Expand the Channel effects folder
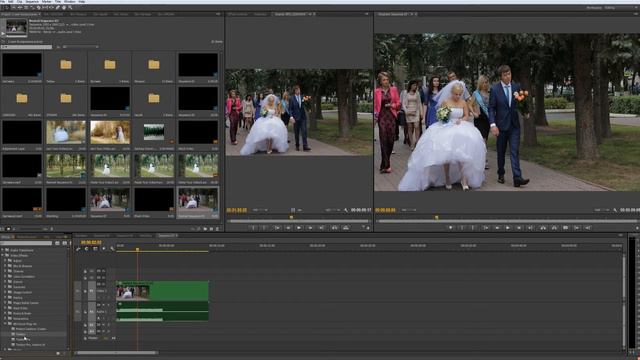The height and width of the screenshot is (360, 640). click(x=5, y=271)
